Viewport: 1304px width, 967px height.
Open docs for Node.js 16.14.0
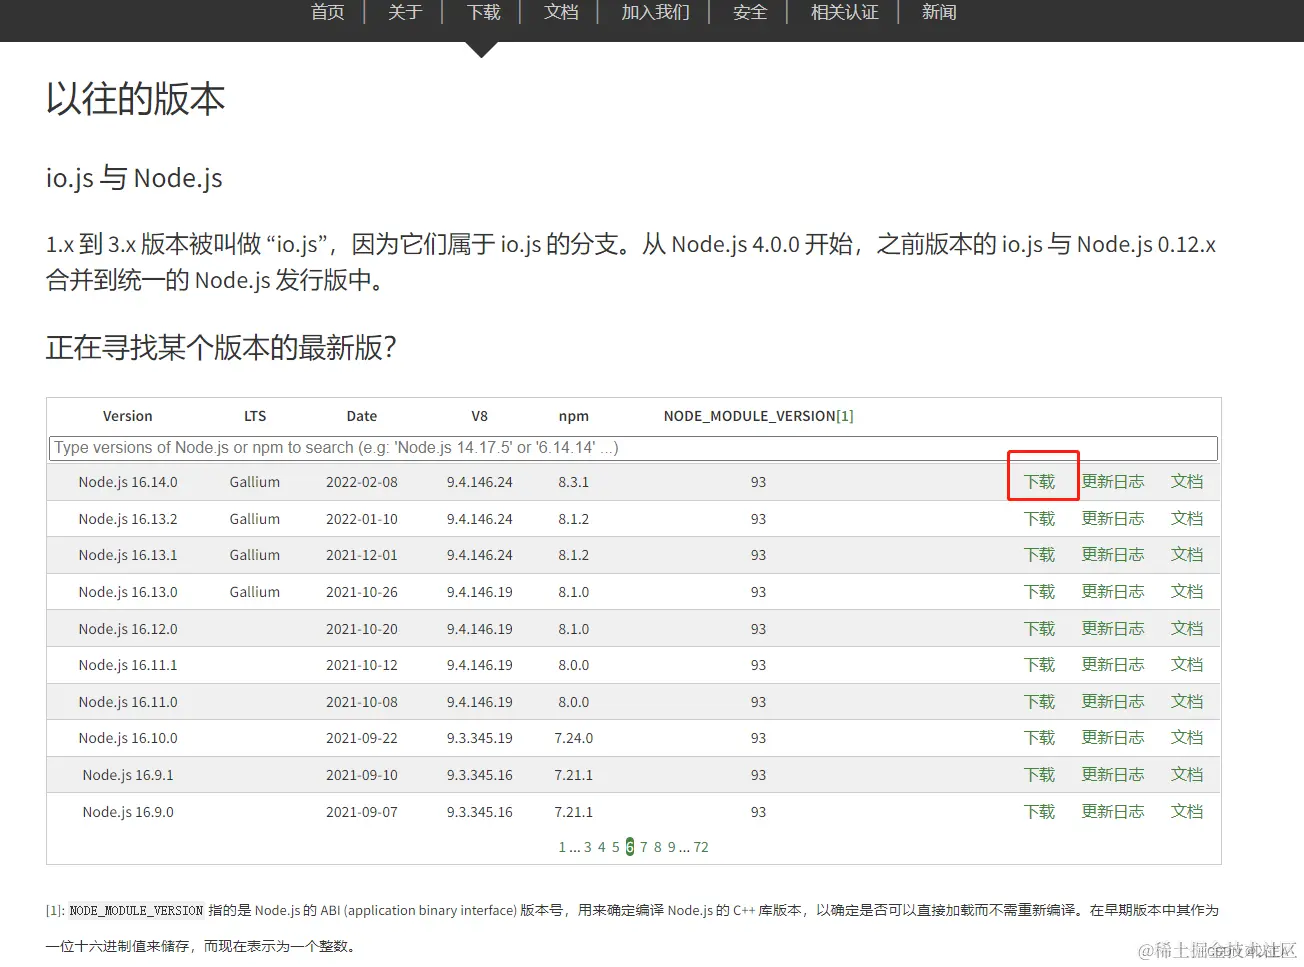[1187, 482]
